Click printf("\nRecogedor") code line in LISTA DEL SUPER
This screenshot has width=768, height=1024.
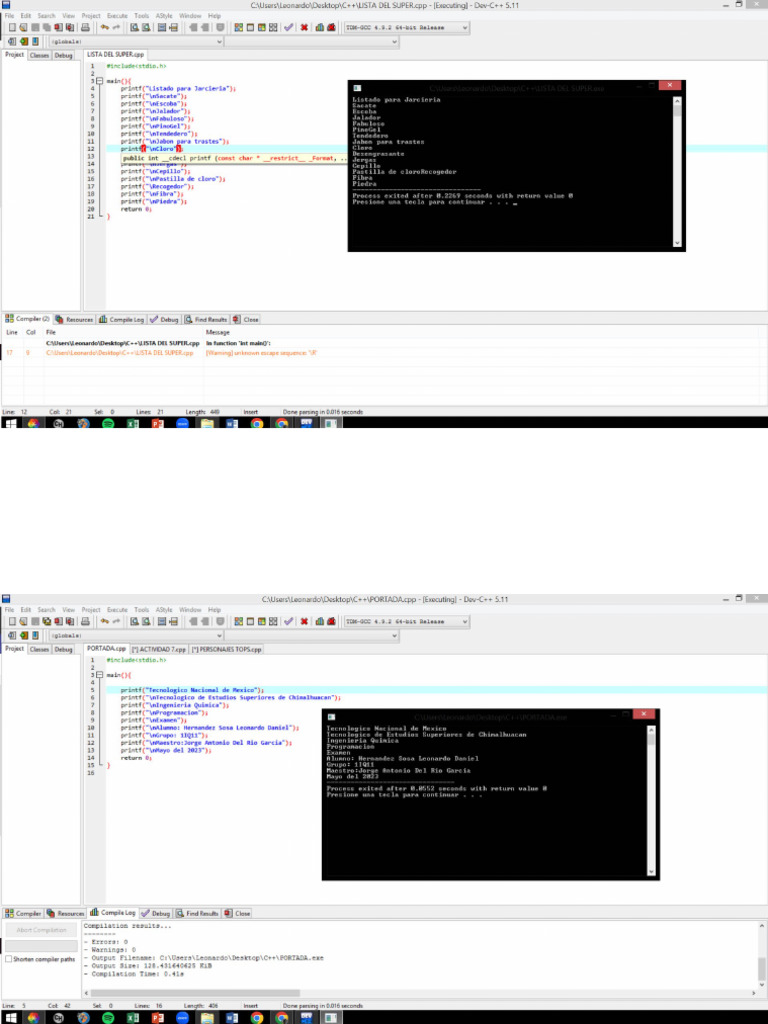152,186
